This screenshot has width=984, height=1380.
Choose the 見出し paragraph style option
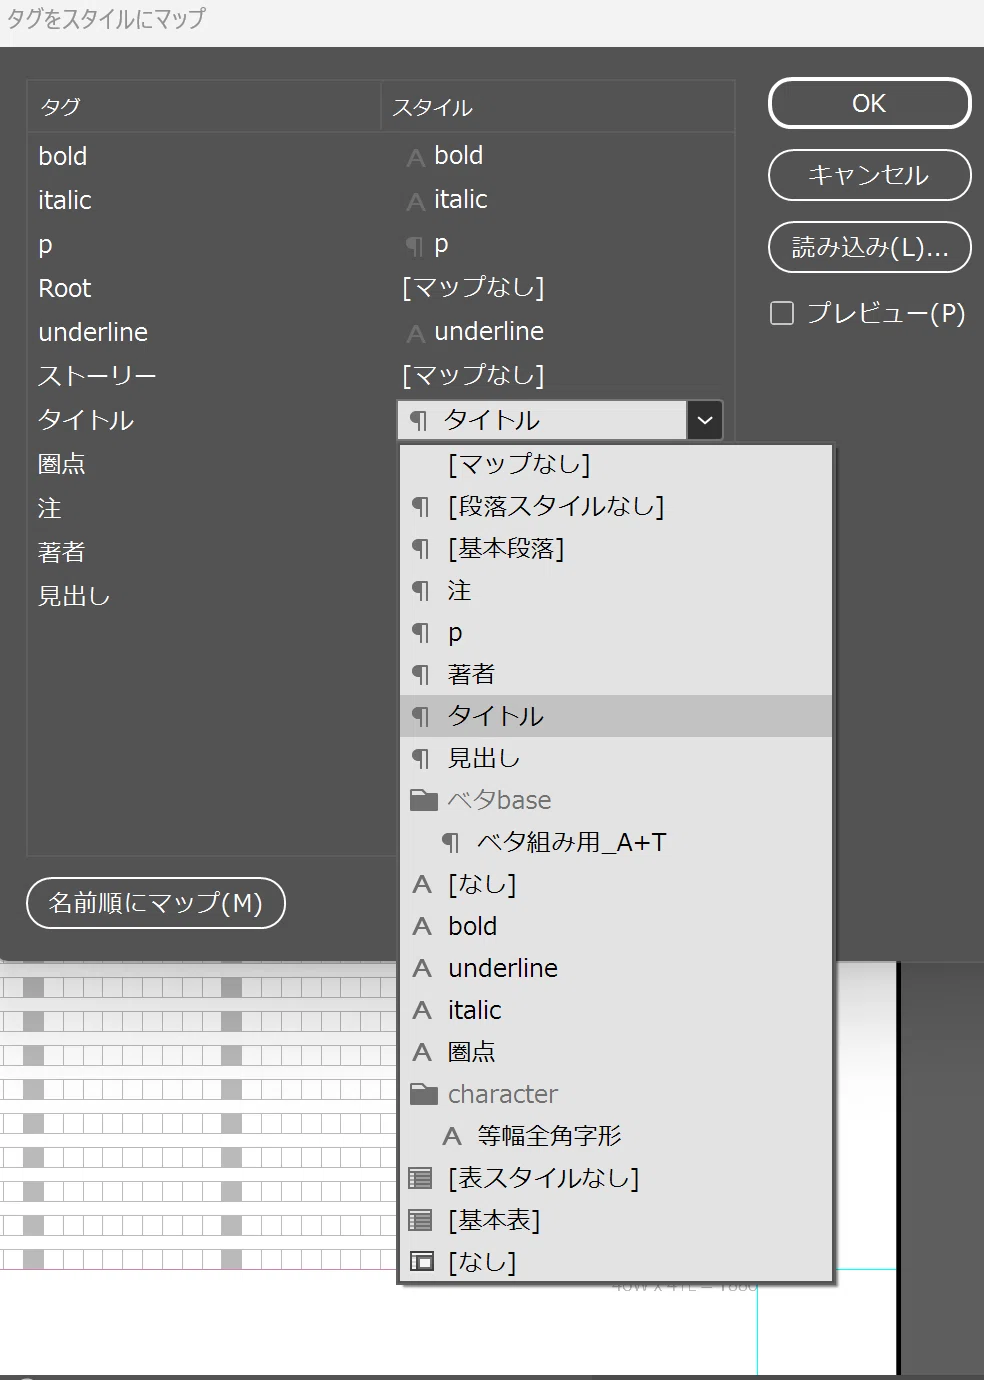[616, 758]
